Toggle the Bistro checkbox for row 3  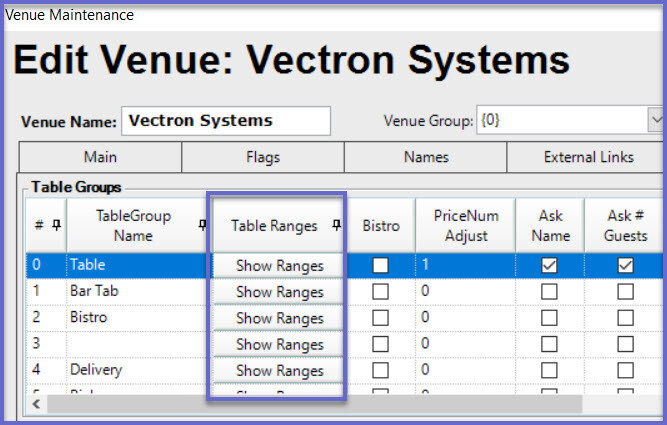pyautogui.click(x=380, y=344)
